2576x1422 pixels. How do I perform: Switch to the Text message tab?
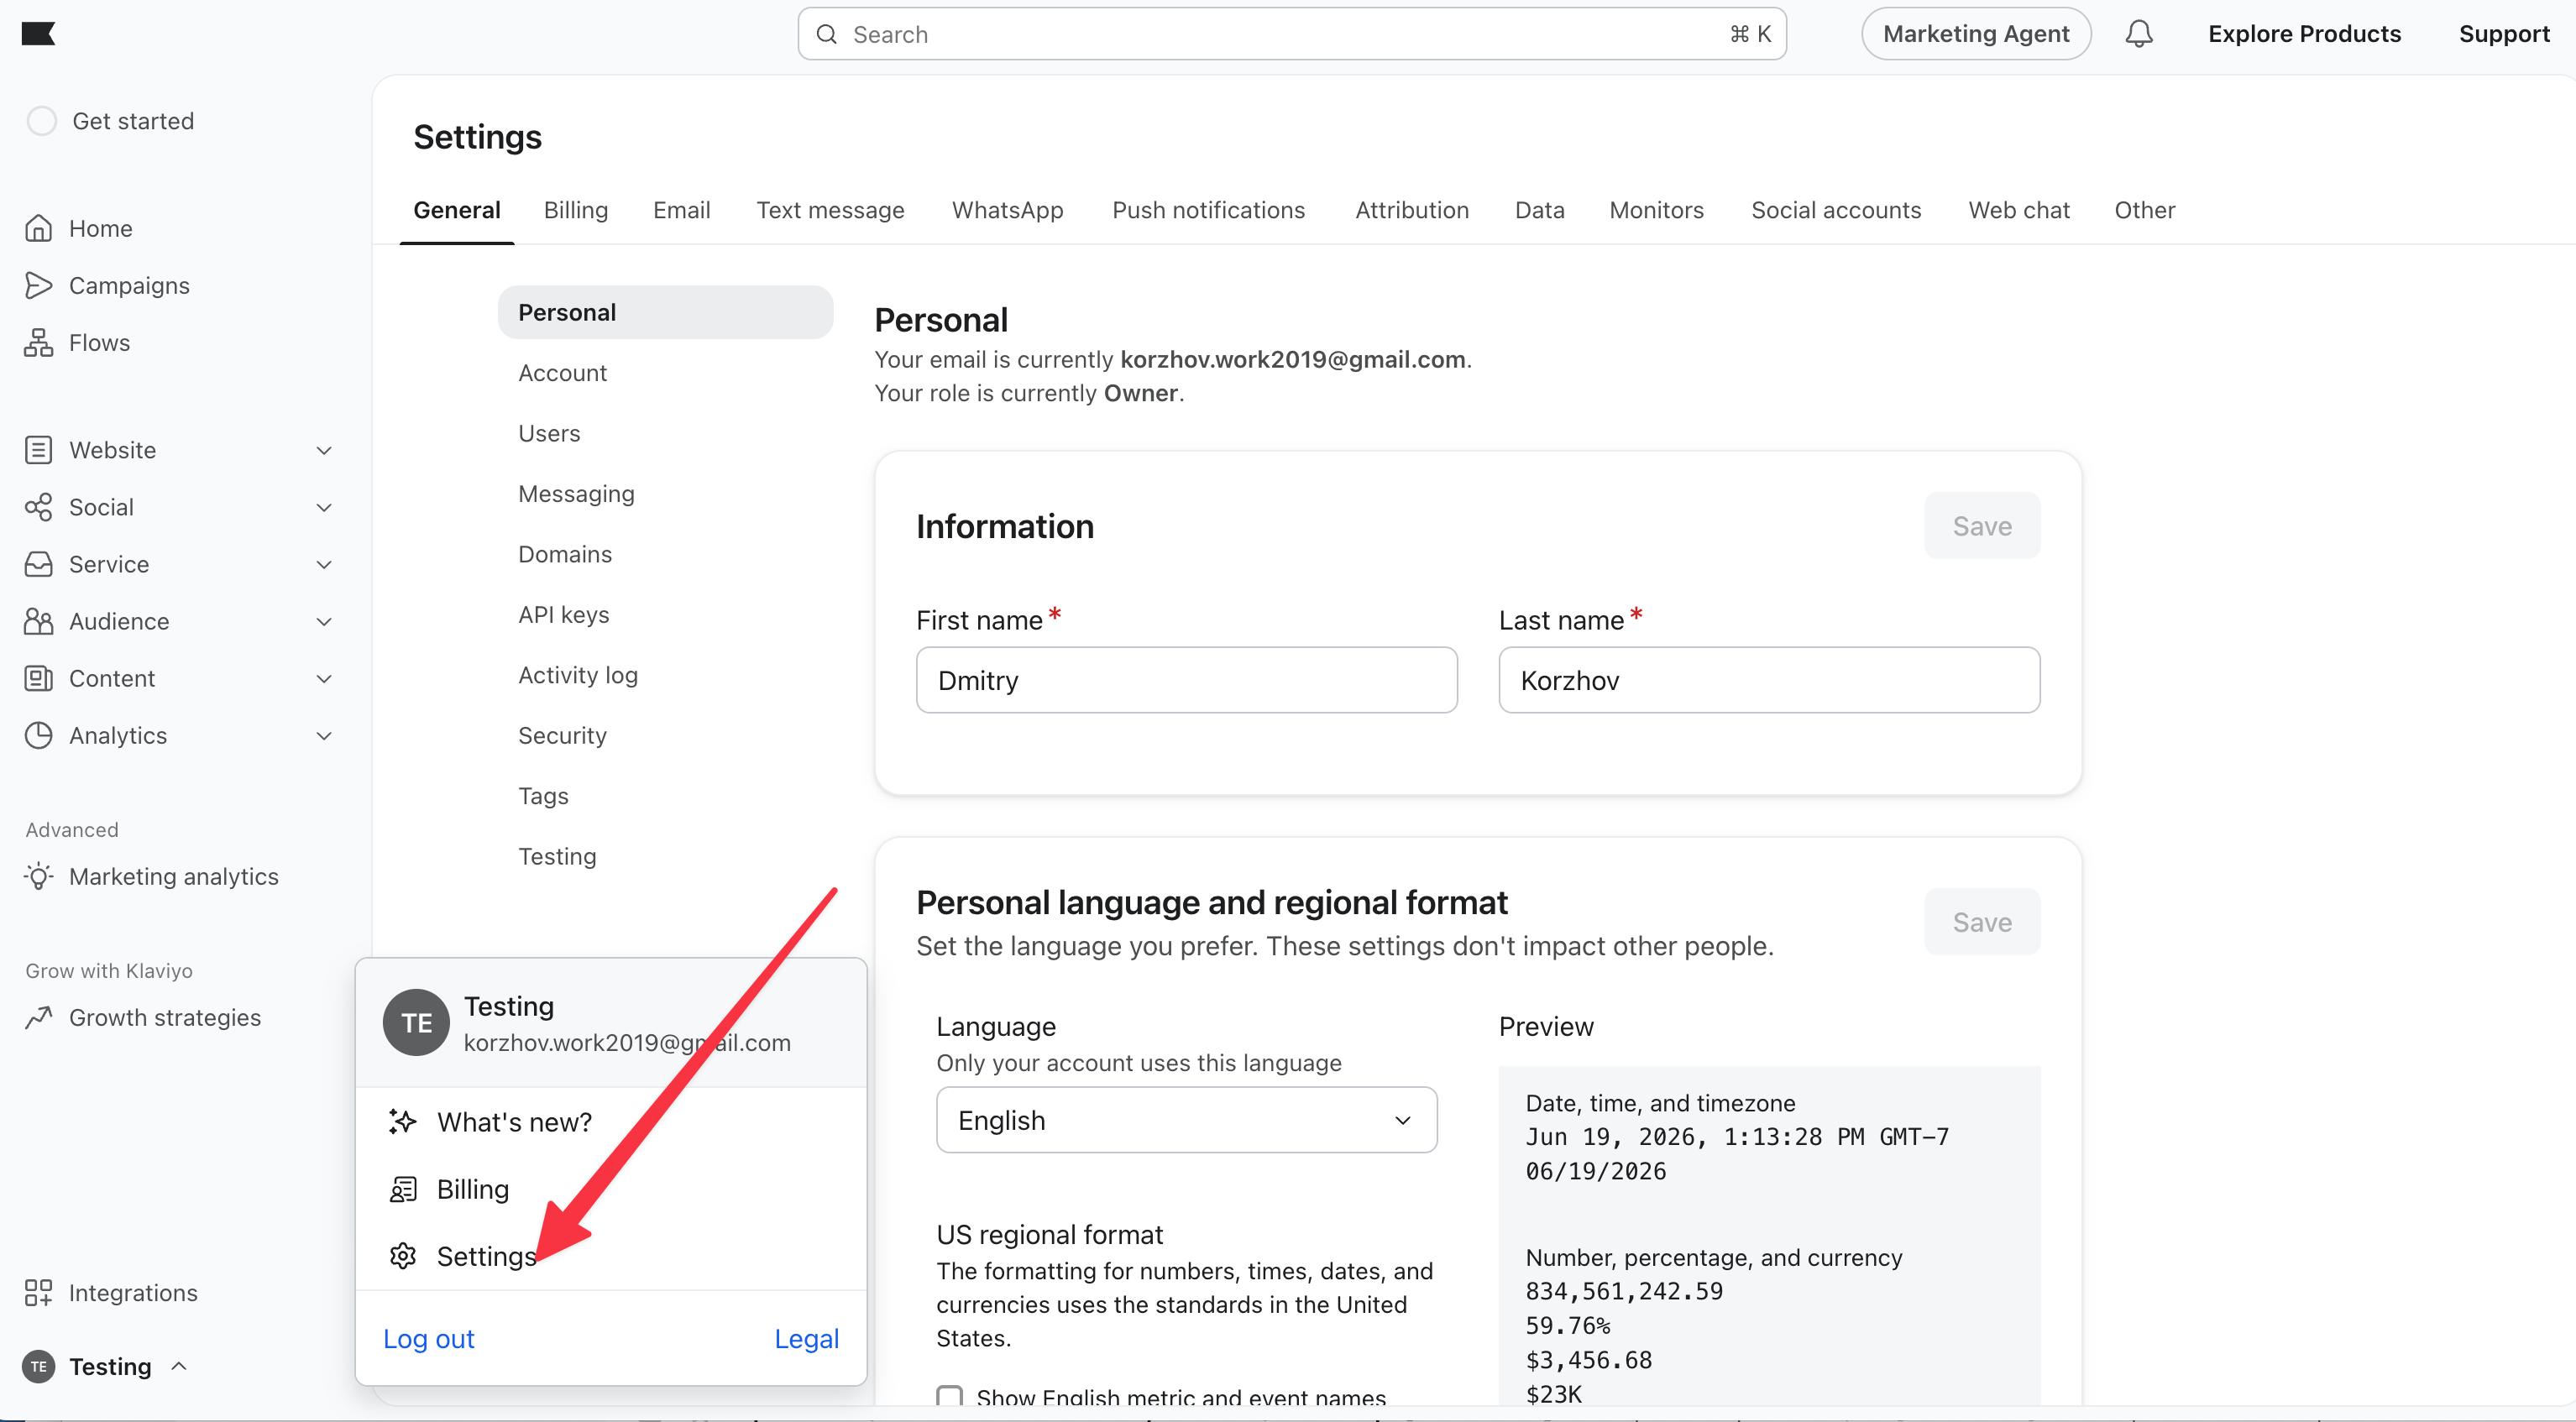pos(830,210)
